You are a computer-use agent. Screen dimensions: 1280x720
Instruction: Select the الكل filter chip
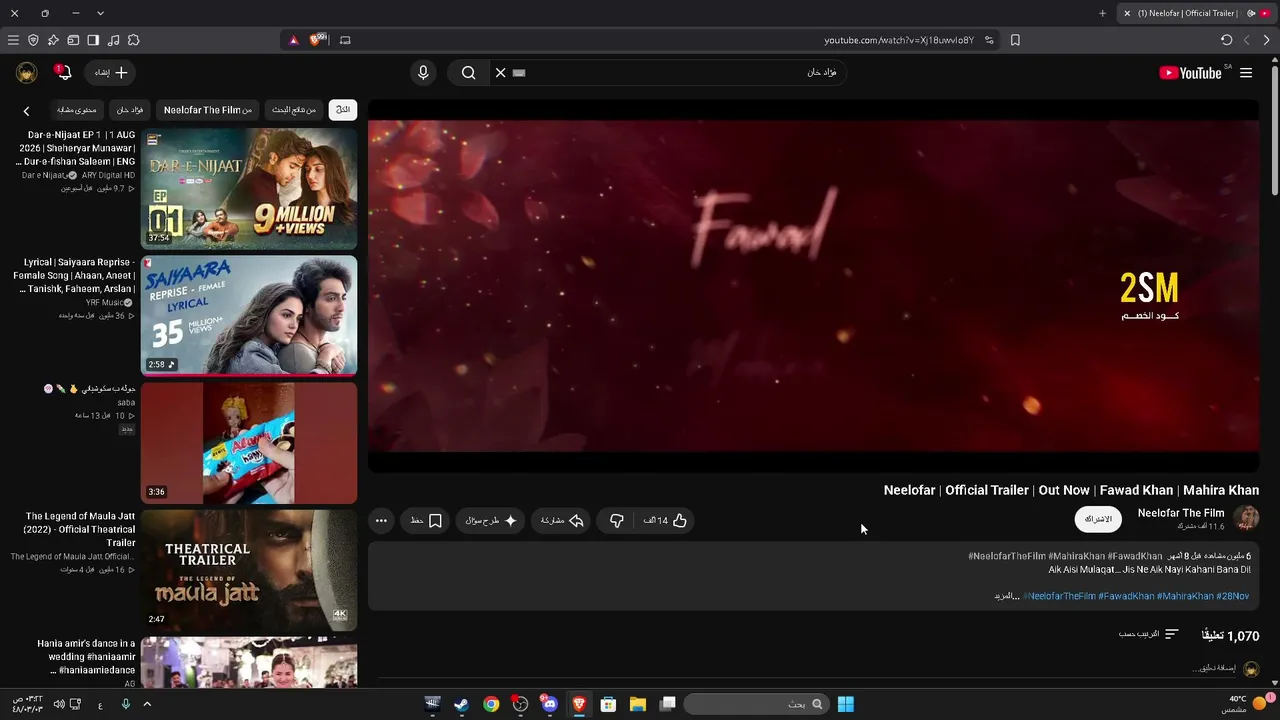coord(343,110)
